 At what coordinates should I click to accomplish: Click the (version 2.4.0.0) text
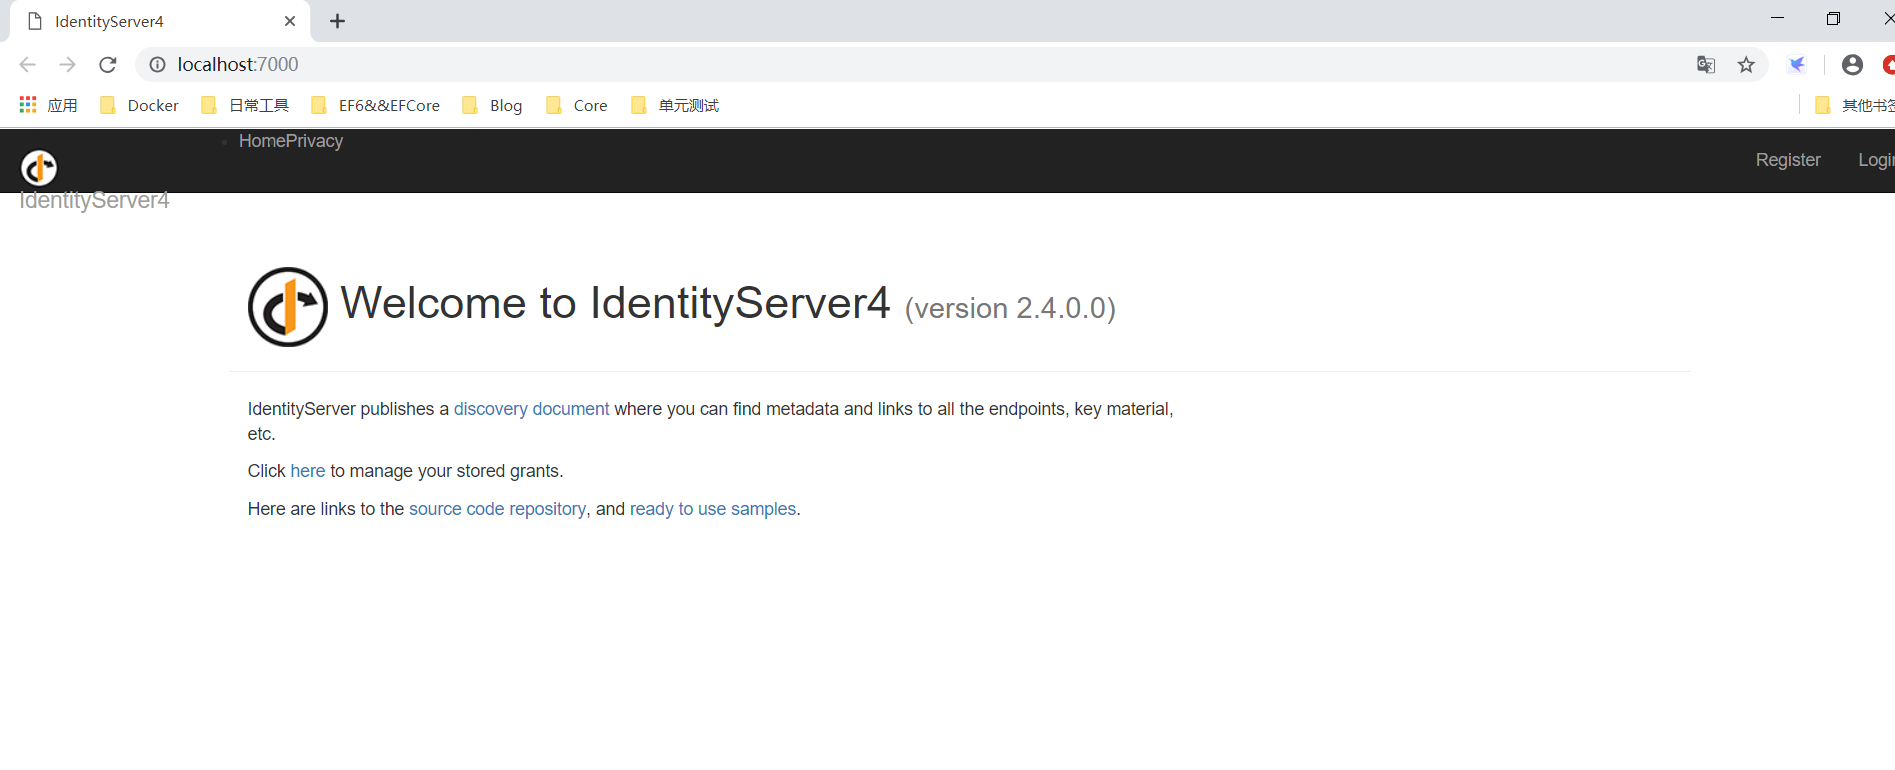[1010, 308]
